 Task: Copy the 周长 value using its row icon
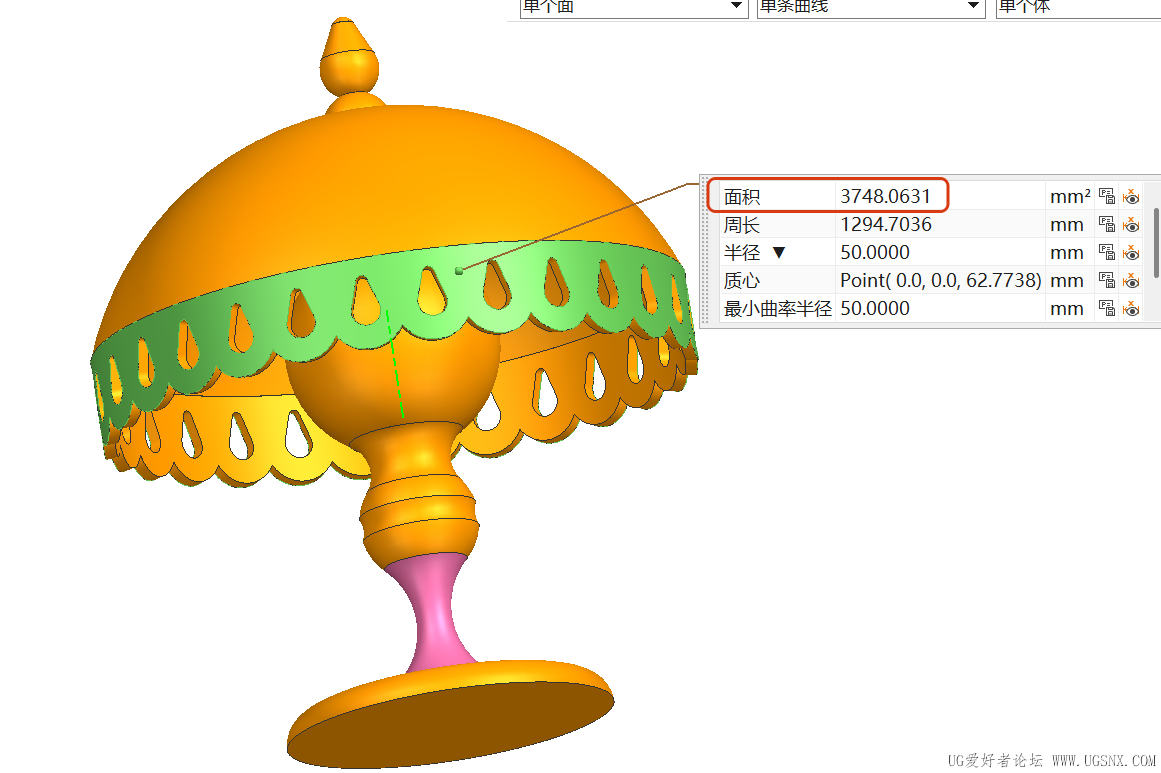click(x=1106, y=224)
